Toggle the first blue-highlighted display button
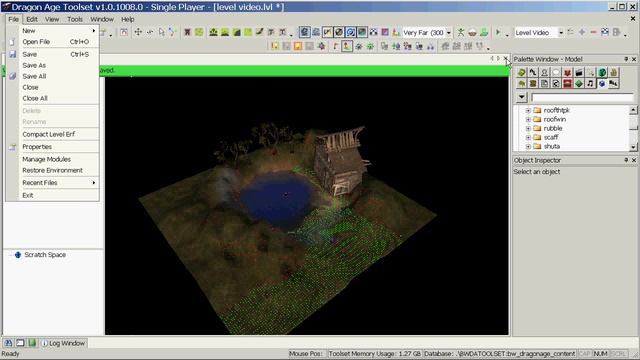The width and height of the screenshot is (640, 360). click(x=304, y=32)
